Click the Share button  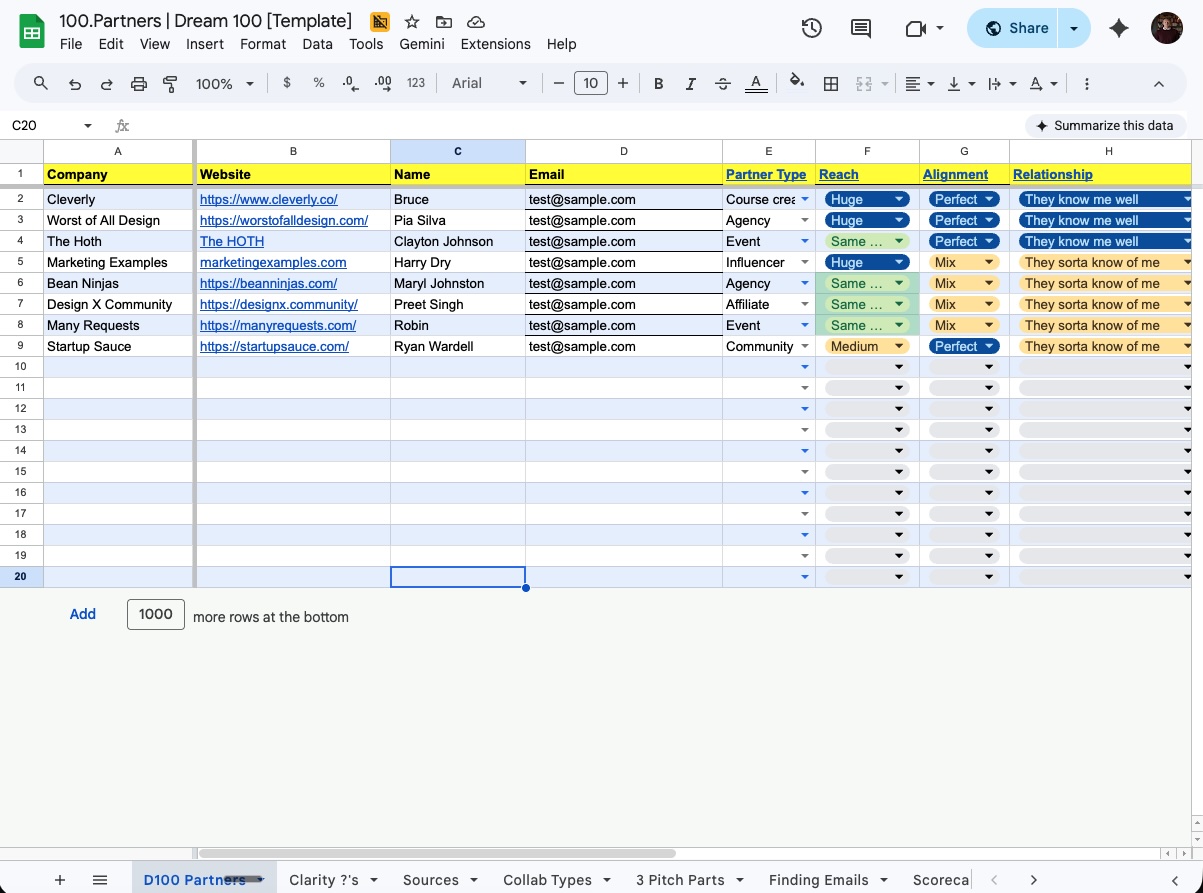[x=1016, y=28]
